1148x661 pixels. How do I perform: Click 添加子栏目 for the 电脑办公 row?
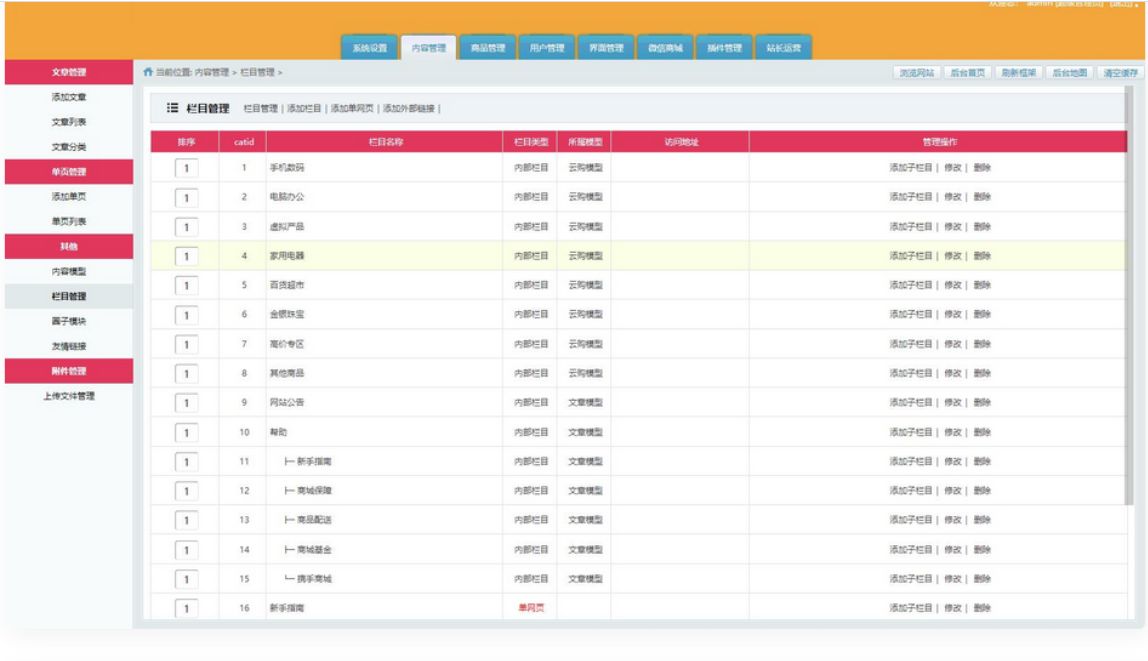tap(911, 197)
